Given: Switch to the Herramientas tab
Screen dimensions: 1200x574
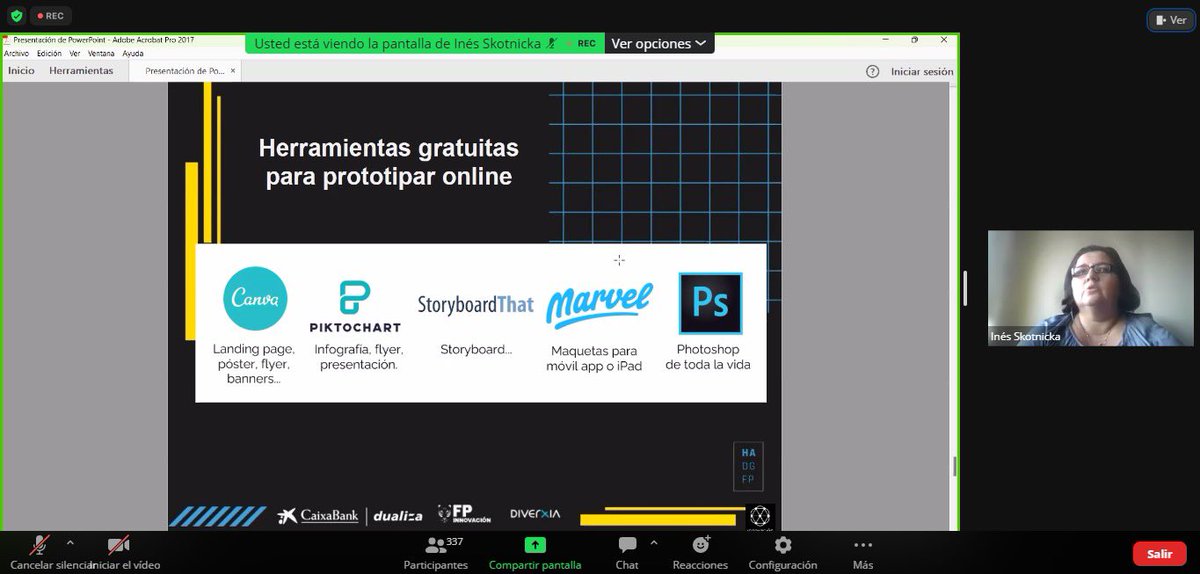Looking at the screenshot, I should pyautogui.click(x=81, y=71).
